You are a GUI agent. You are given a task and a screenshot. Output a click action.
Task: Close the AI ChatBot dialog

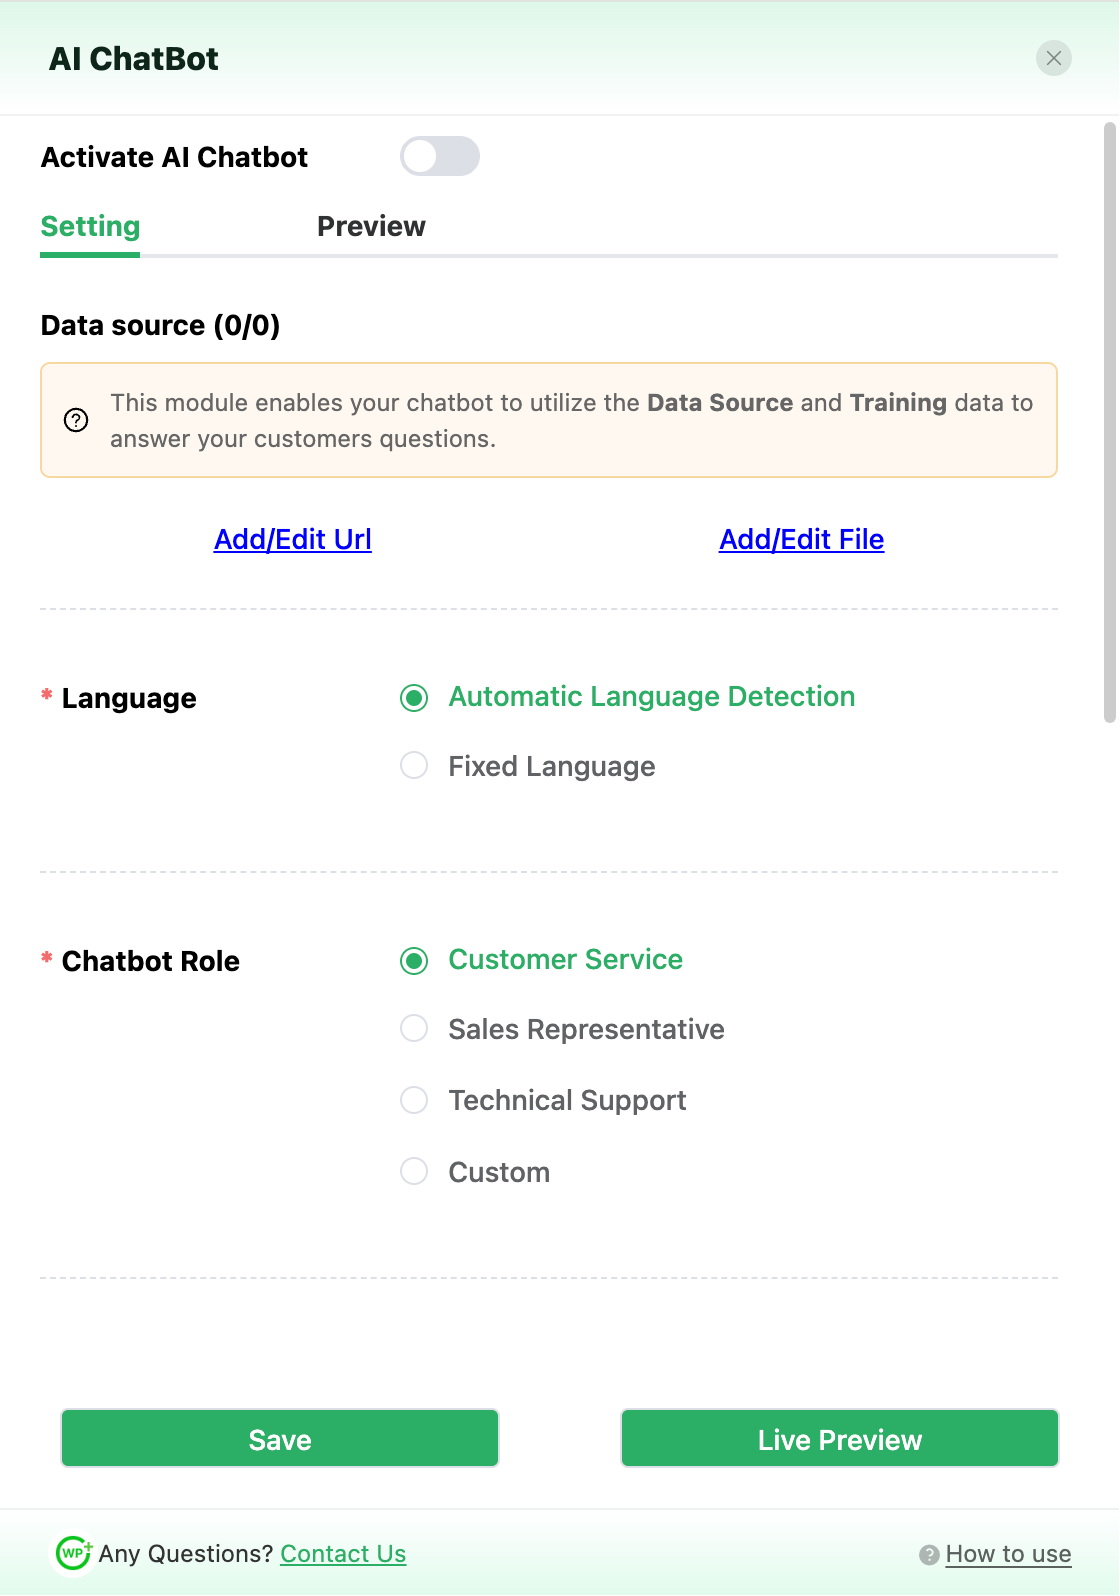click(1053, 58)
